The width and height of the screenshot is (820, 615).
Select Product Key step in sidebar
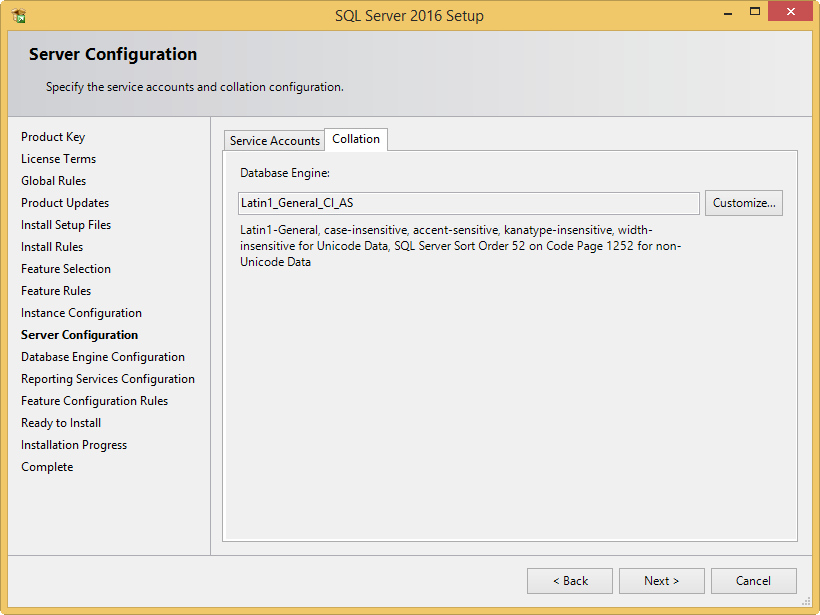[53, 137]
